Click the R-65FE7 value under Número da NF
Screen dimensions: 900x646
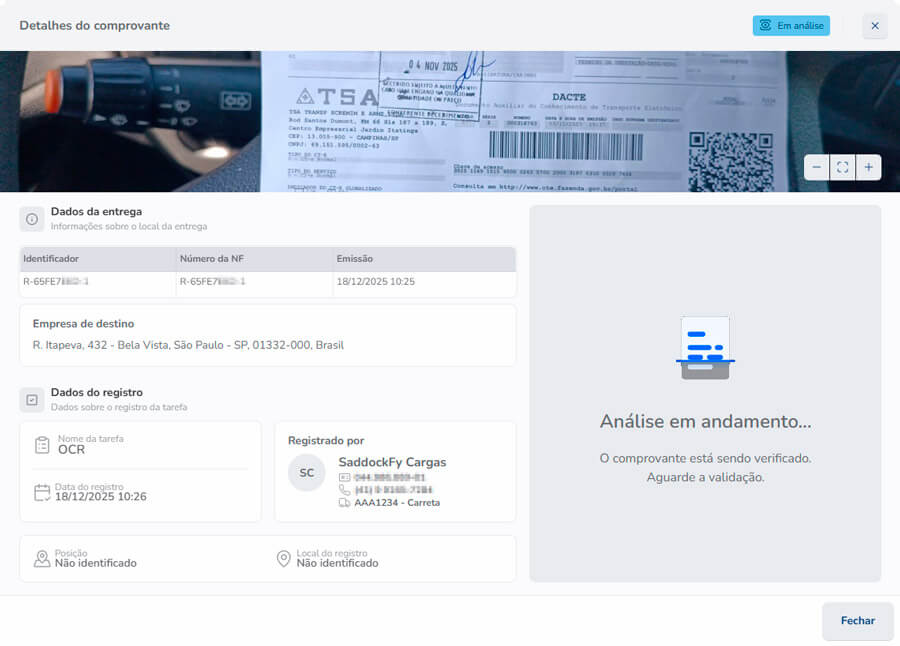pyautogui.click(x=212, y=281)
